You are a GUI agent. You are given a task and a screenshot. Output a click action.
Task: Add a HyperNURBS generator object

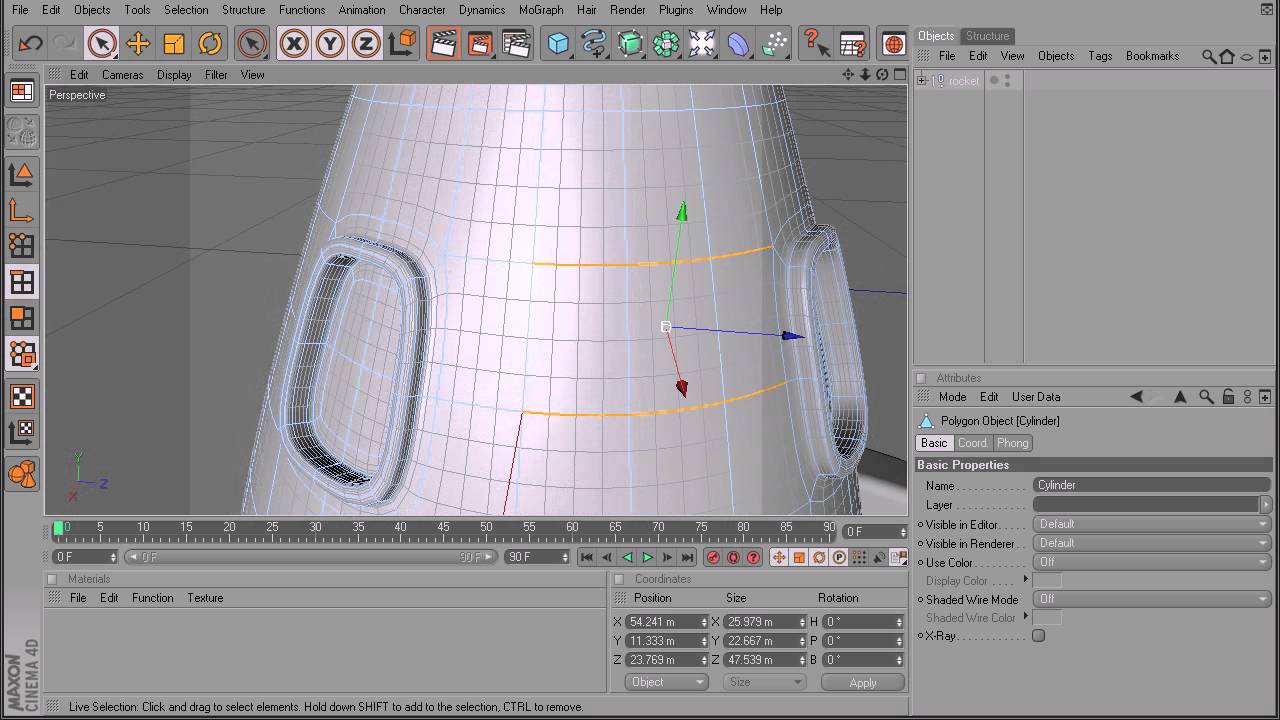point(630,43)
